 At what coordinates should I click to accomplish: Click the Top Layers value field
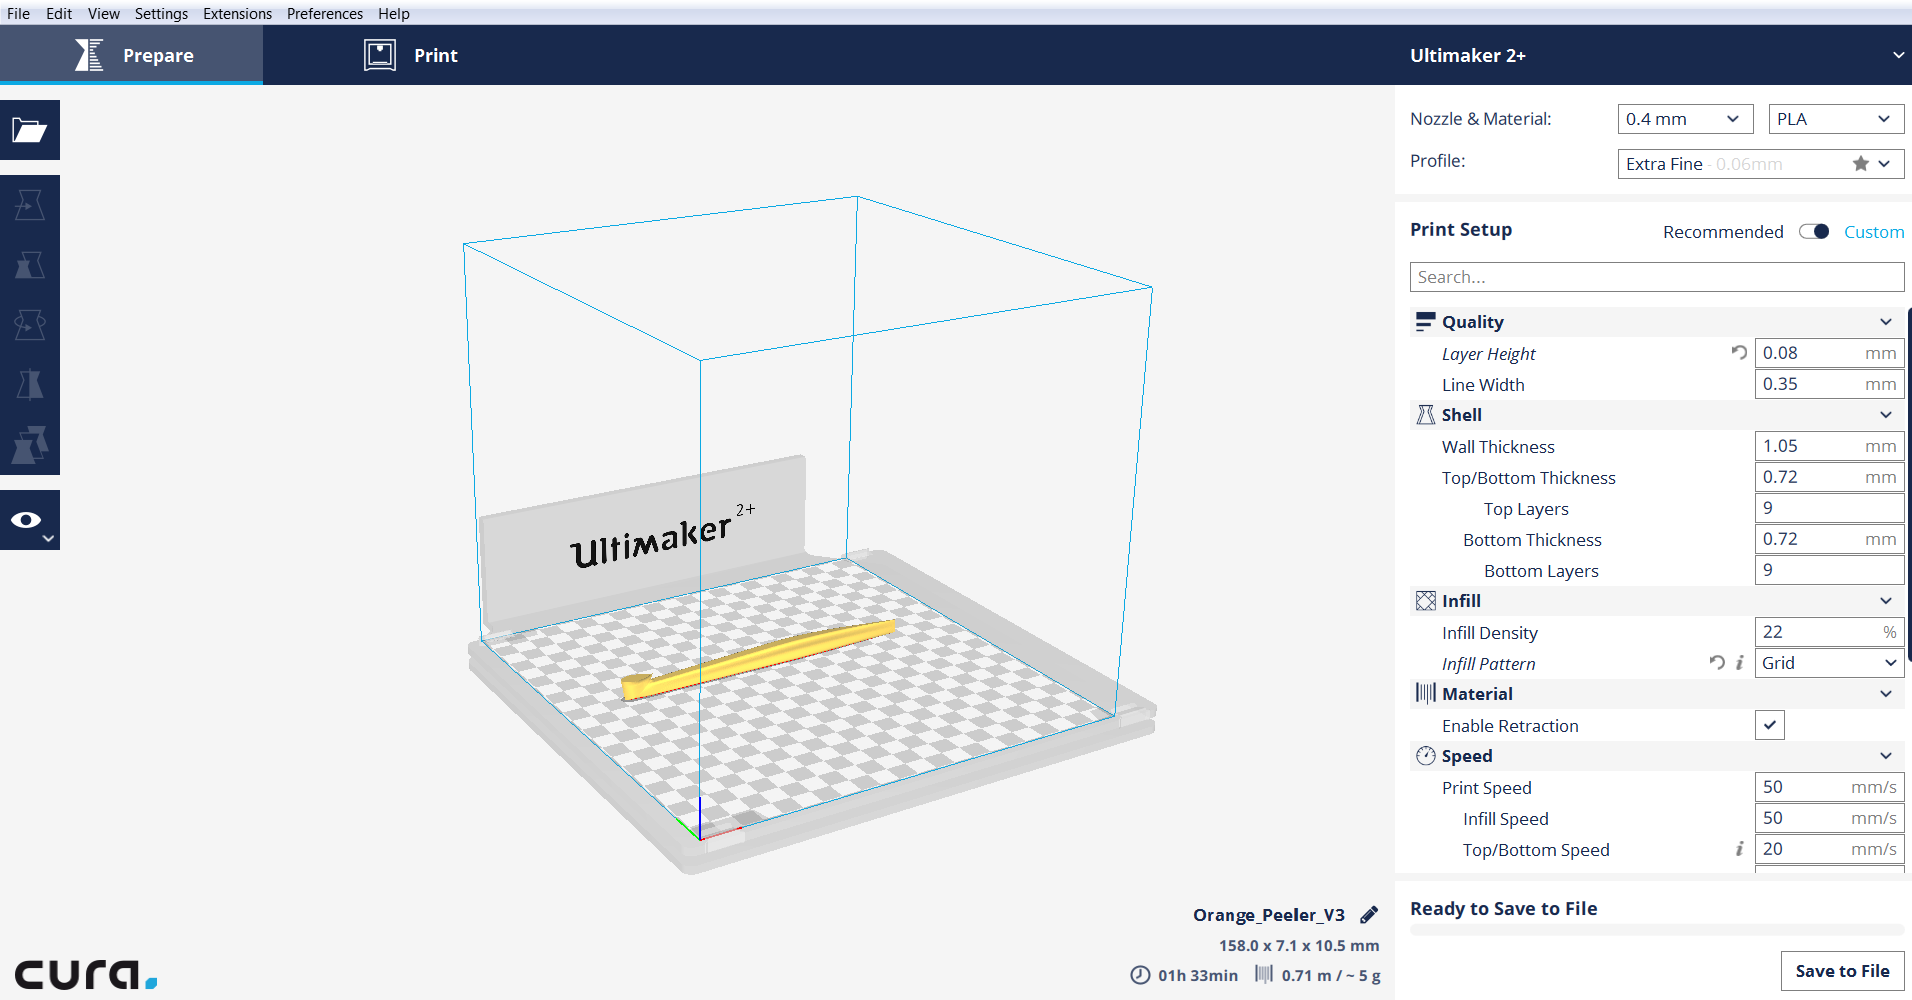point(1829,508)
